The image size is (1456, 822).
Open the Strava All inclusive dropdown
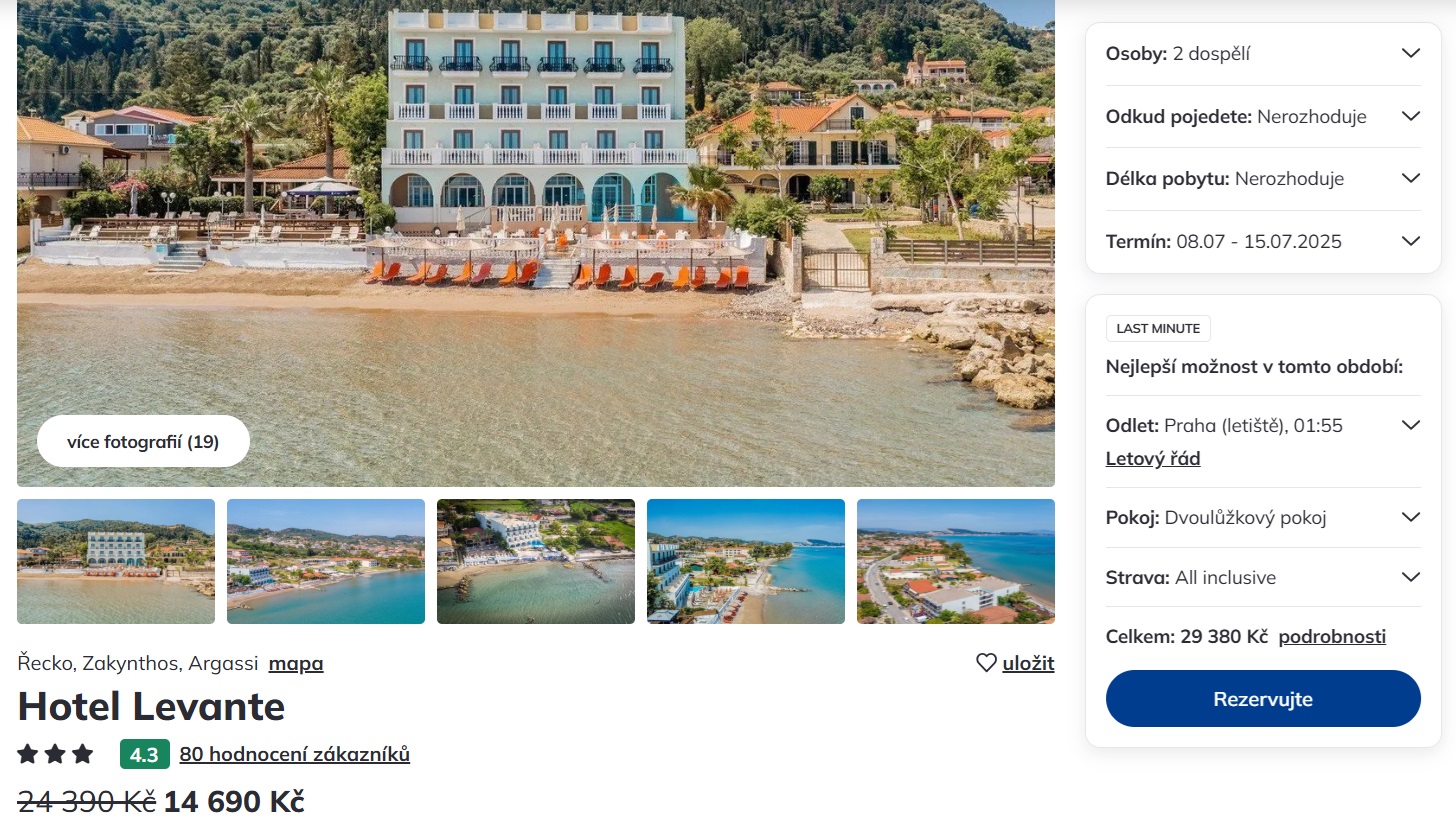[1410, 578]
